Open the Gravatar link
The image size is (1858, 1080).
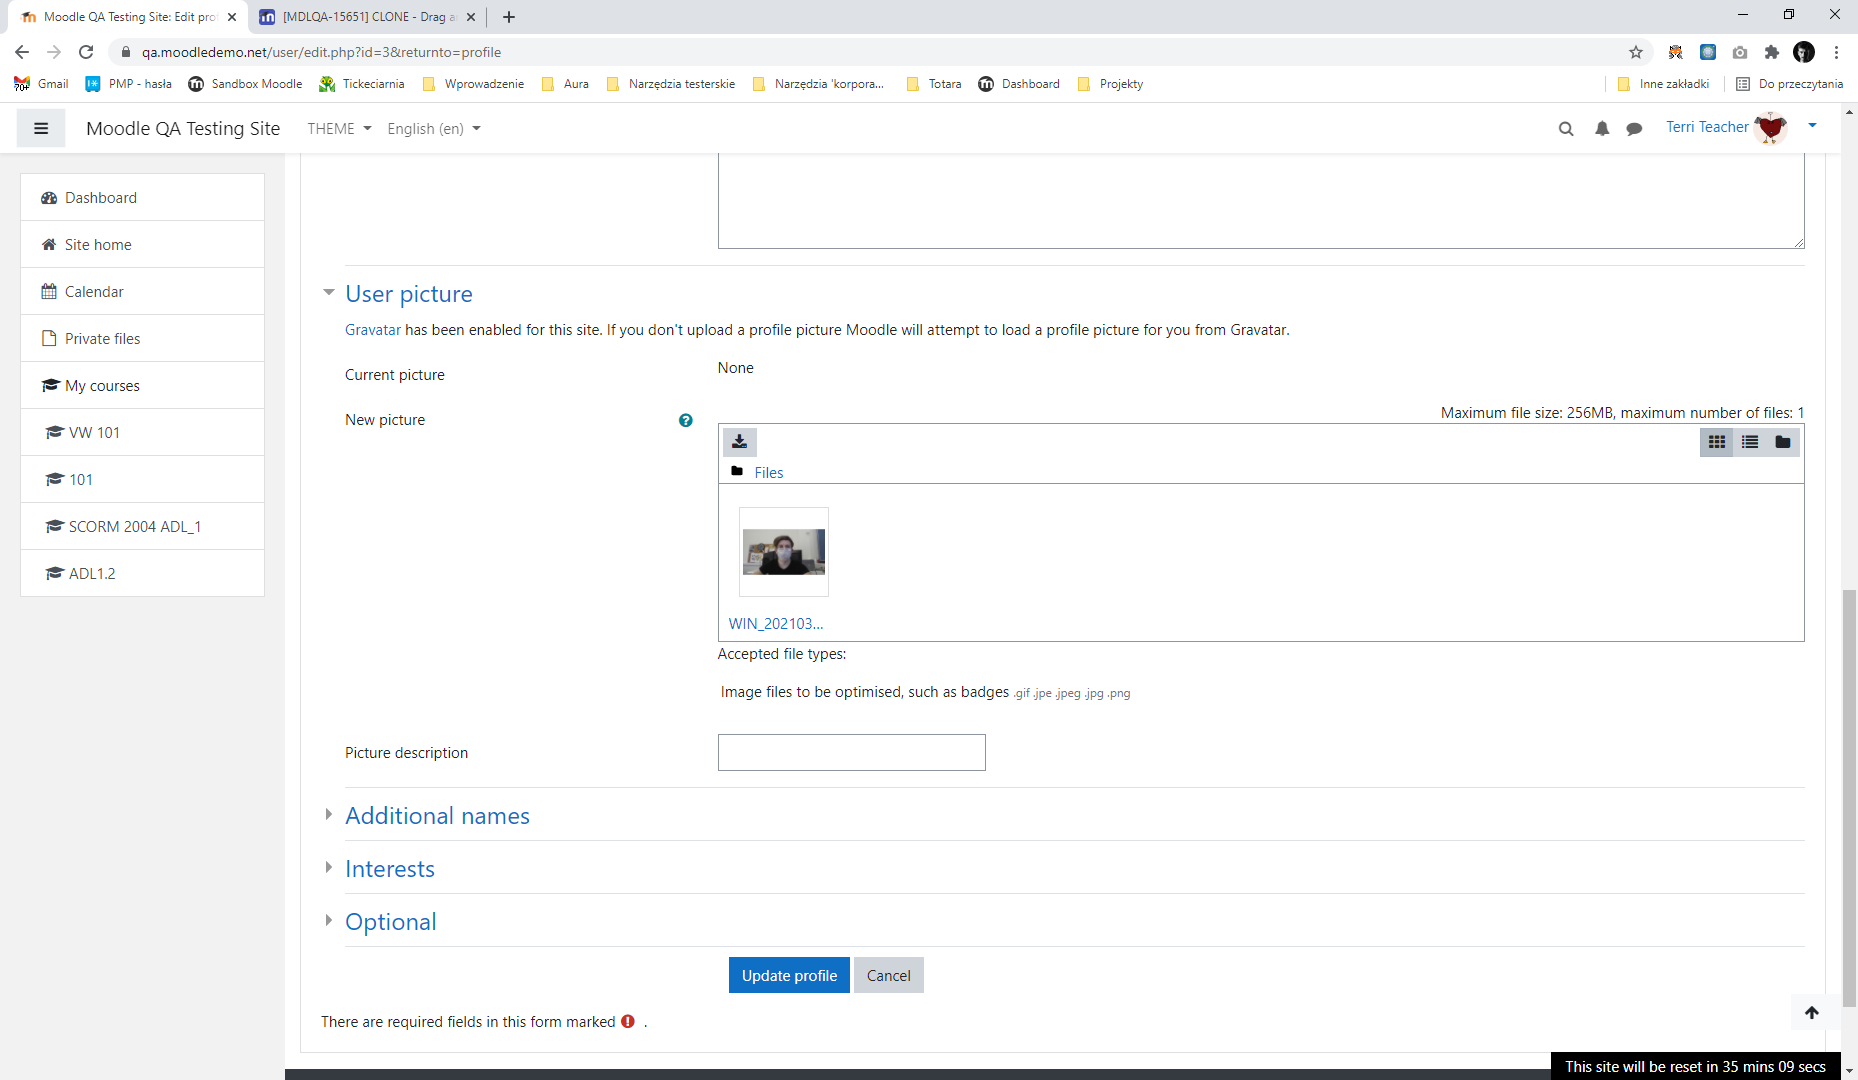373,329
